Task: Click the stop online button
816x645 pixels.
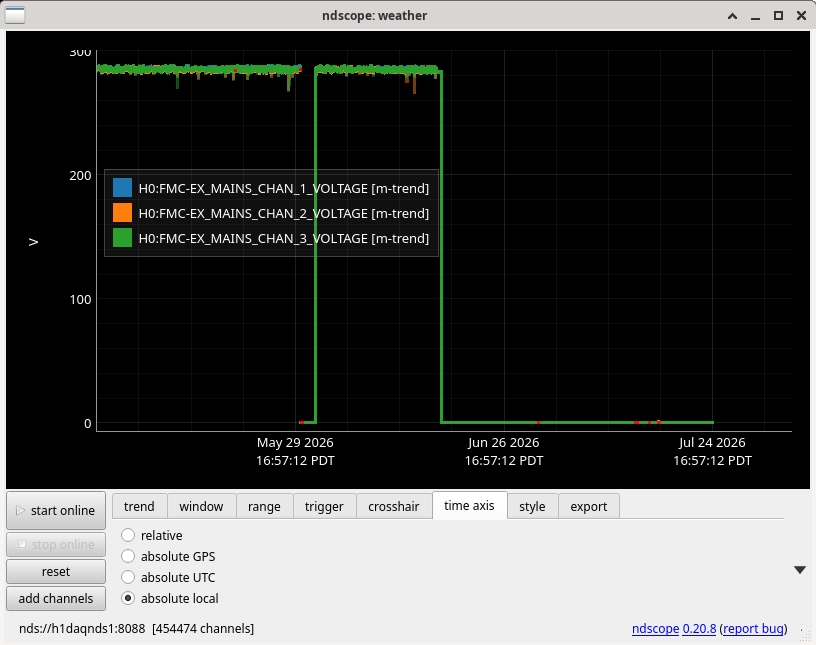Action: pos(56,545)
